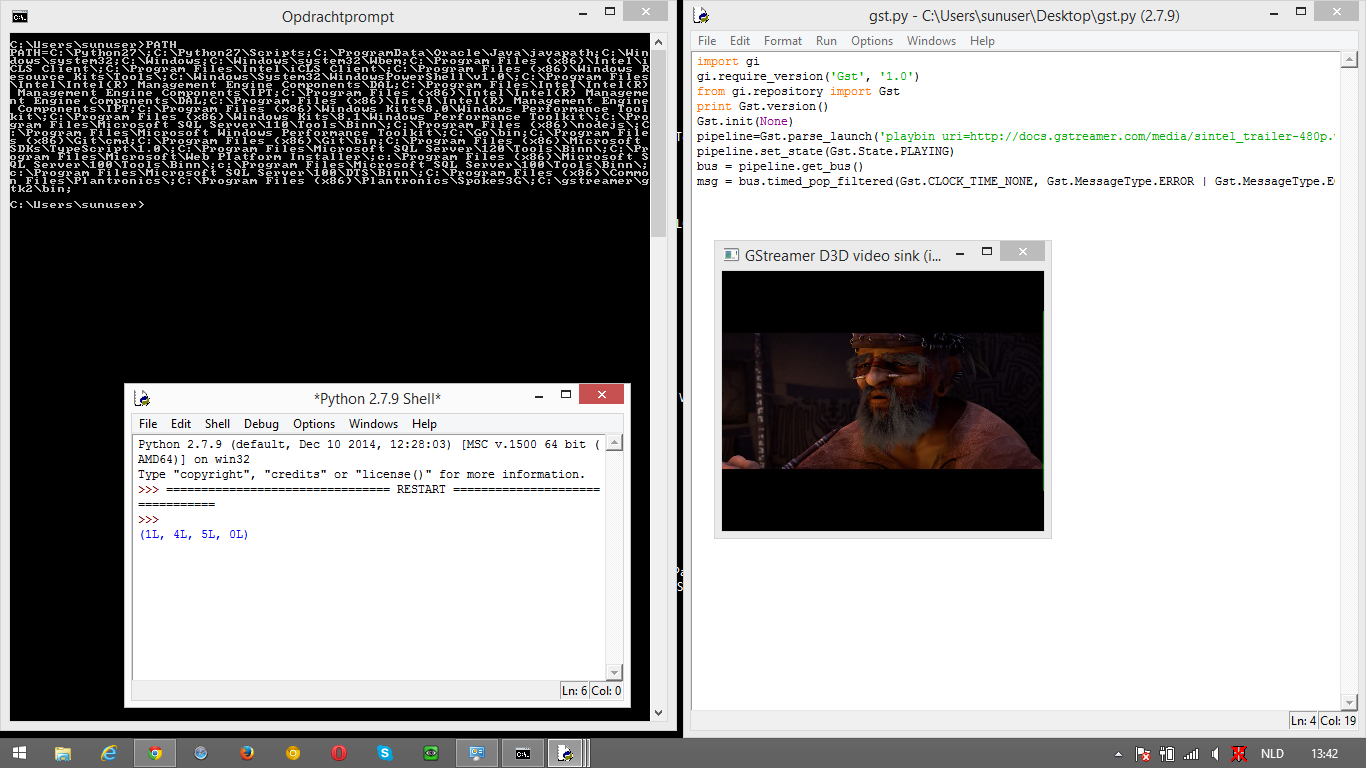Open the Debug menu in Python Shell
This screenshot has width=1366, height=768.
click(261, 424)
